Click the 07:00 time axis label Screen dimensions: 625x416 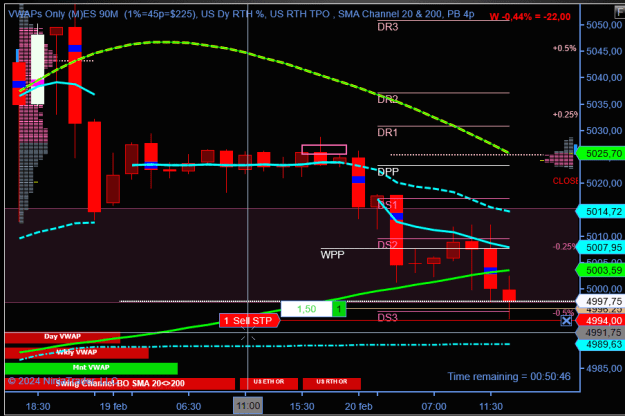(434, 406)
